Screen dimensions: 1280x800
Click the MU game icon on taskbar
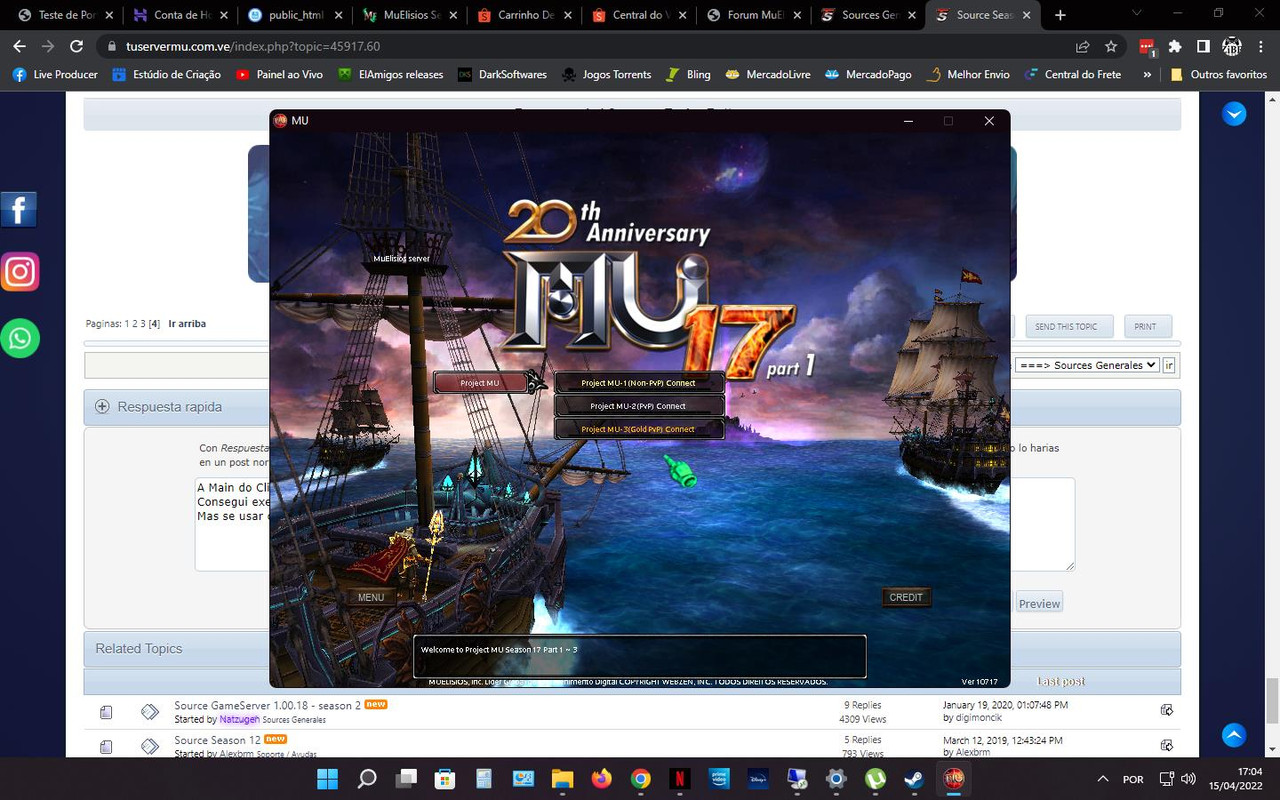pyautogui.click(x=953, y=778)
